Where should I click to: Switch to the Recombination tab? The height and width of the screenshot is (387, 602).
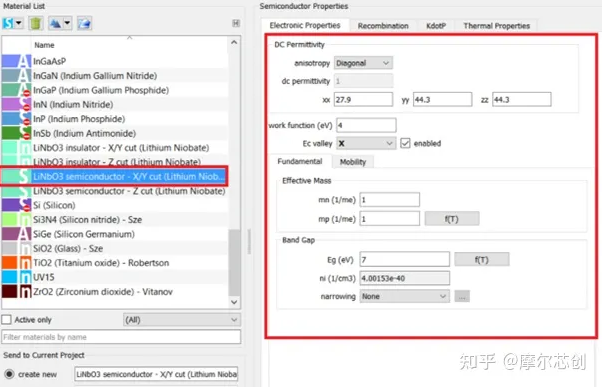pyautogui.click(x=383, y=26)
